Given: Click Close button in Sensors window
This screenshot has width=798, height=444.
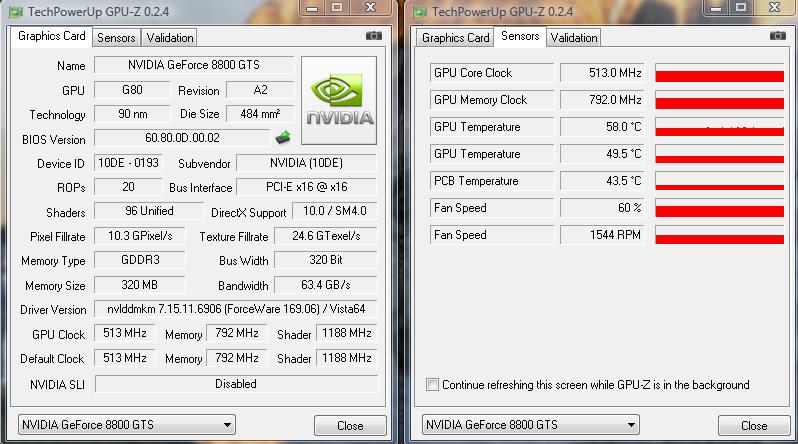Looking at the screenshot, I should click(x=754, y=426).
